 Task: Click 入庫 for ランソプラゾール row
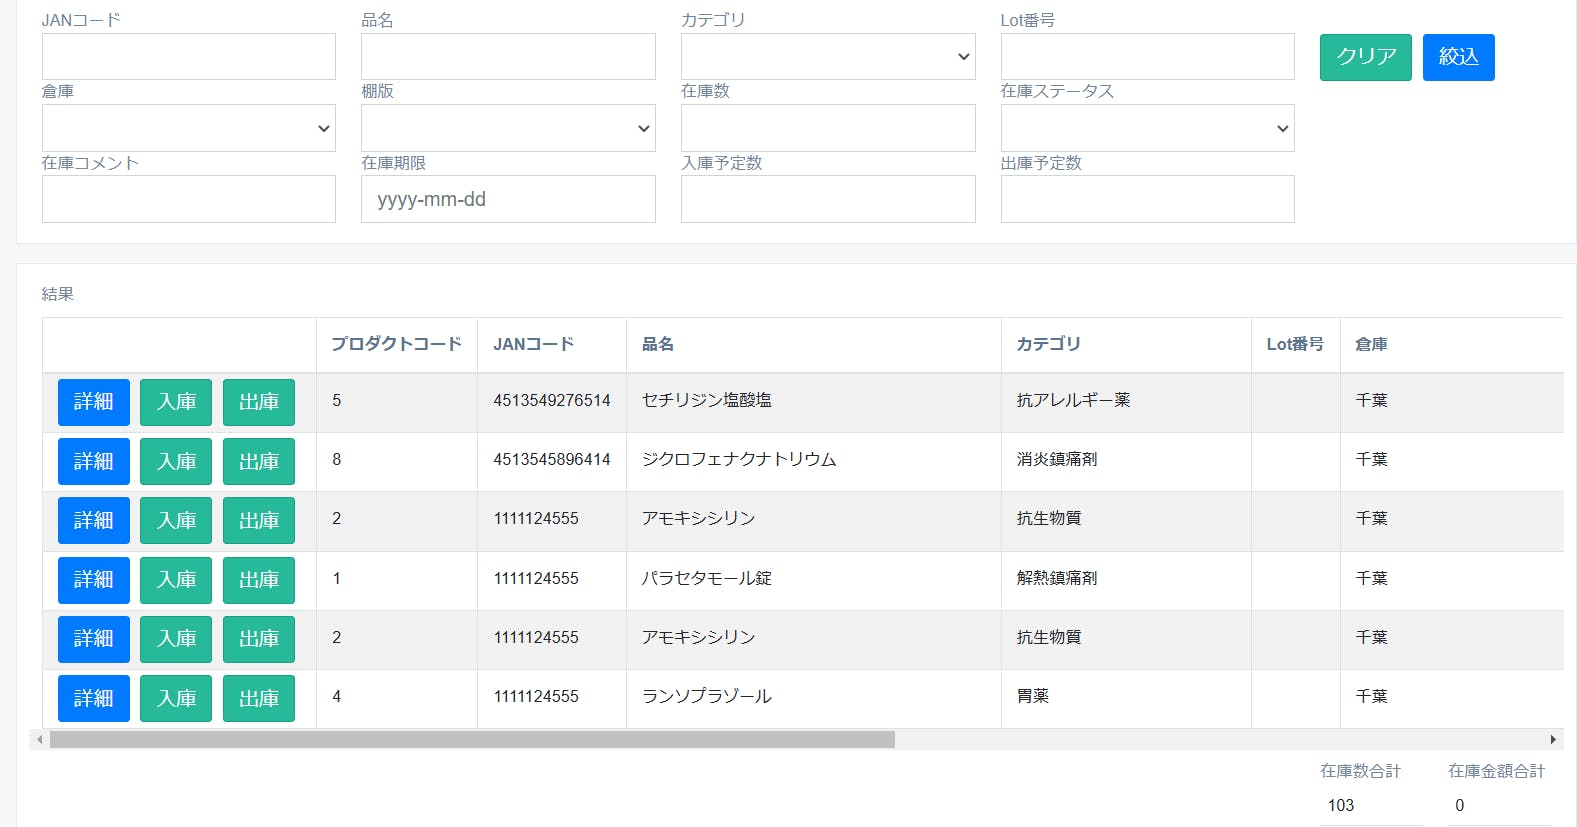pos(176,698)
